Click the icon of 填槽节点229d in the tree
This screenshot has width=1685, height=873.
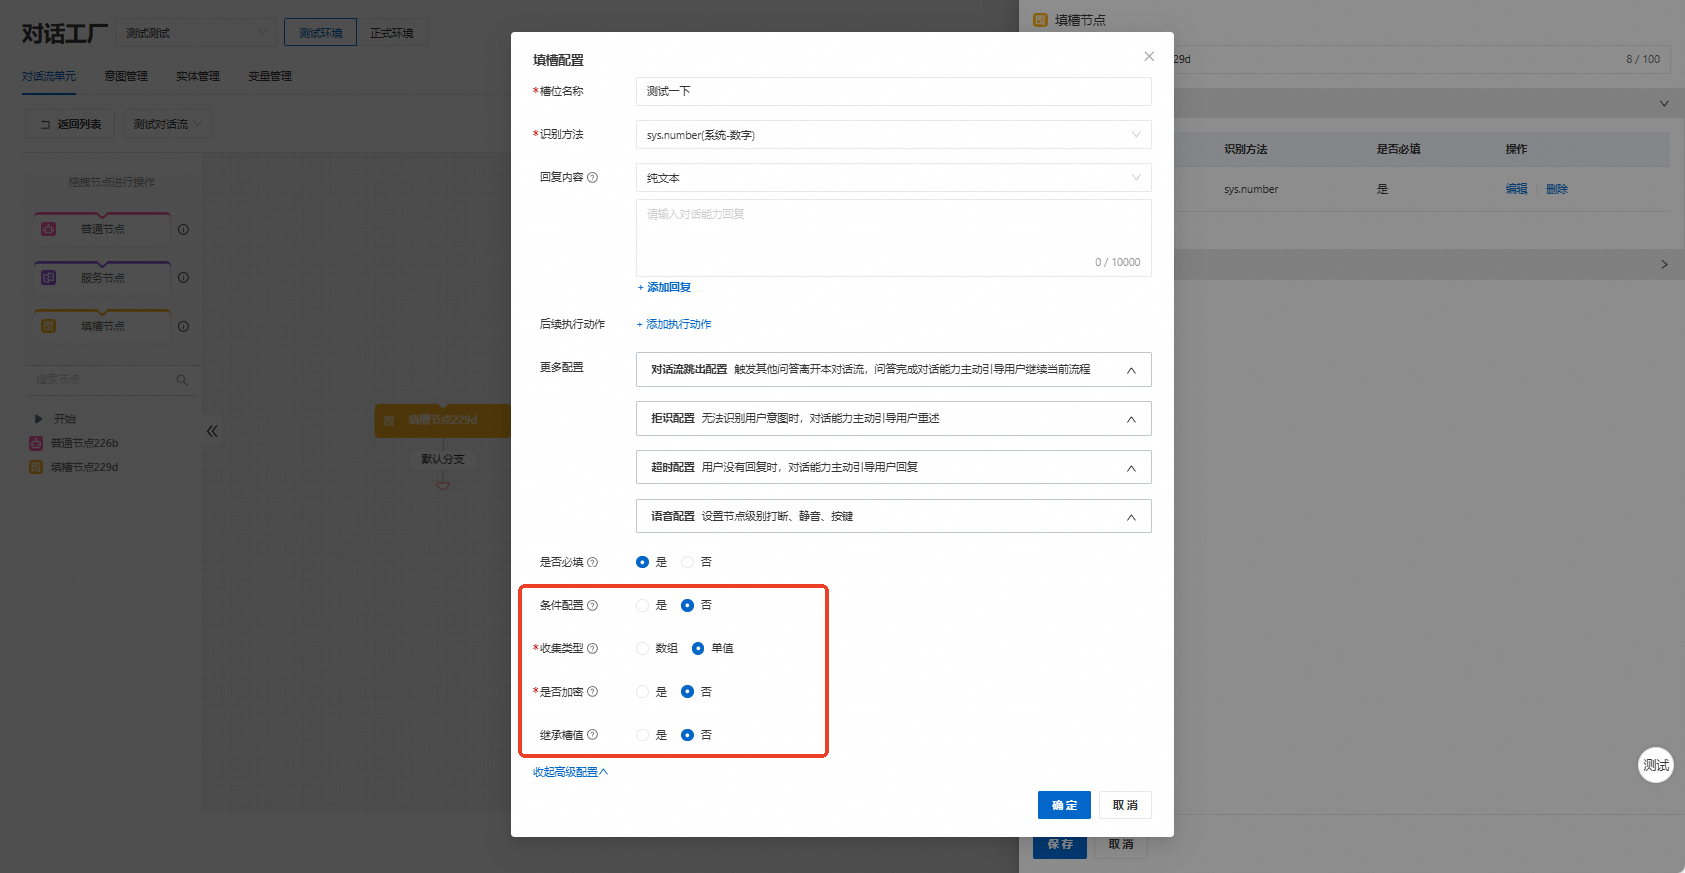pos(36,467)
